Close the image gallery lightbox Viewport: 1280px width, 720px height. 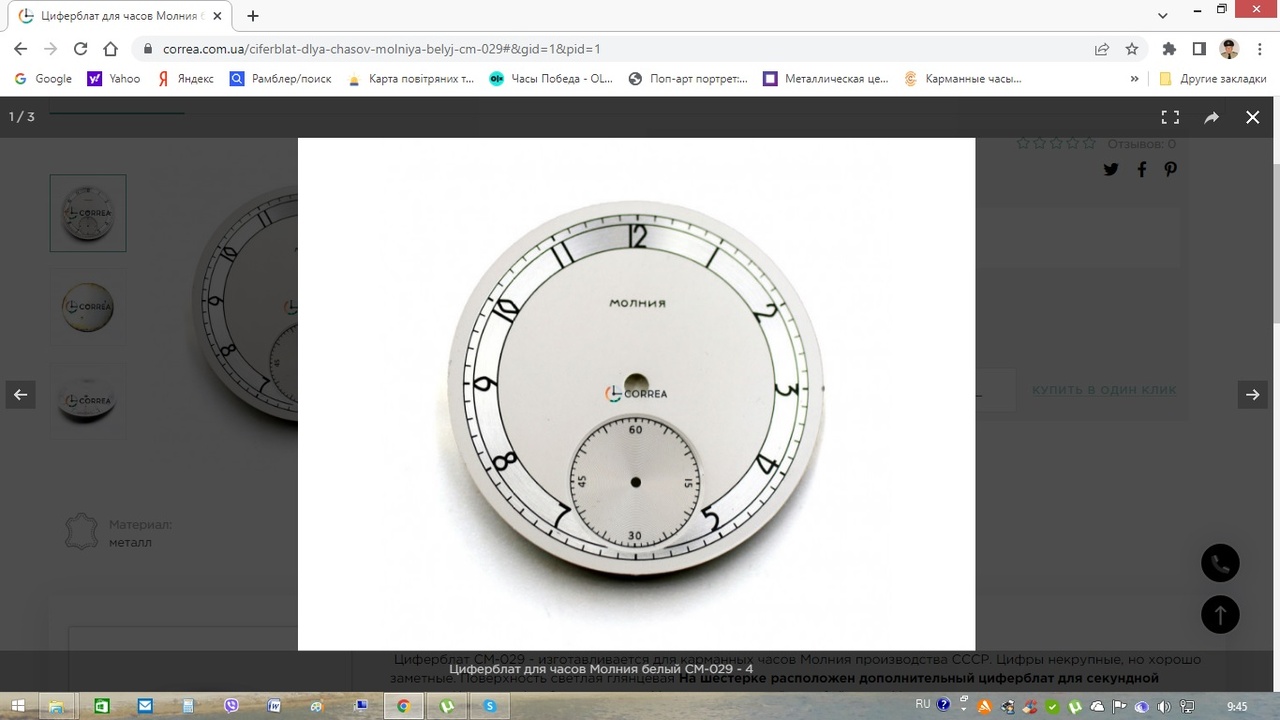coord(1252,117)
